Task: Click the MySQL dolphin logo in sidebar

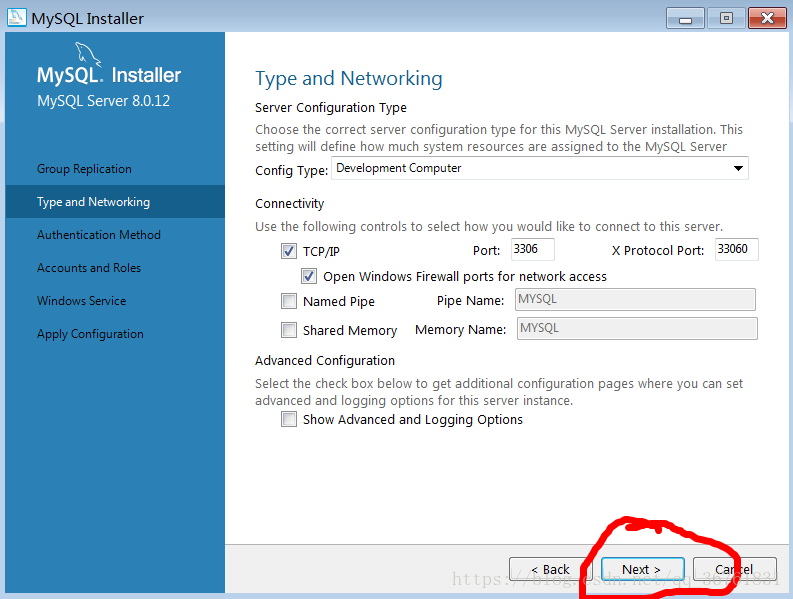Action: (88, 55)
